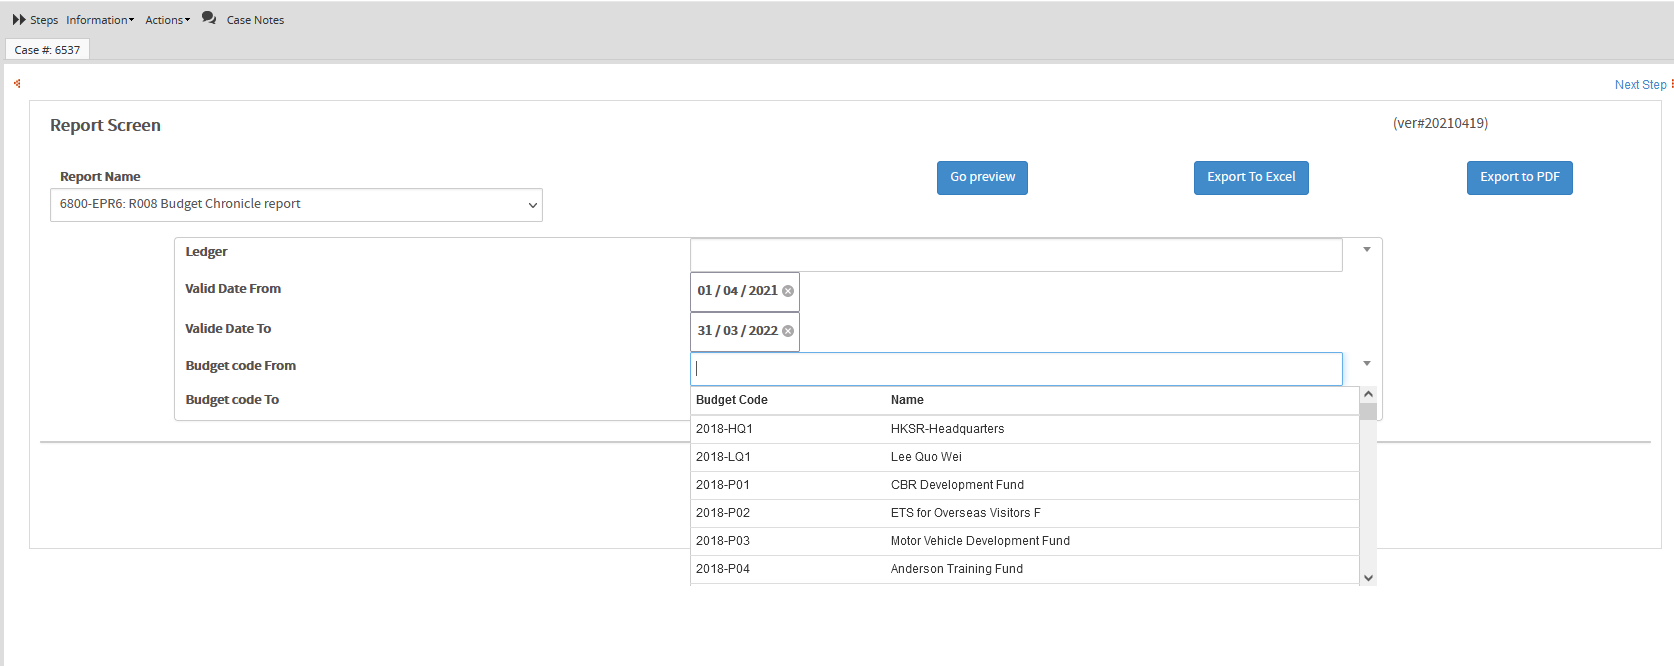The width and height of the screenshot is (1674, 666).
Task: Expand the Ledger dropdown arrow
Action: [1366, 250]
